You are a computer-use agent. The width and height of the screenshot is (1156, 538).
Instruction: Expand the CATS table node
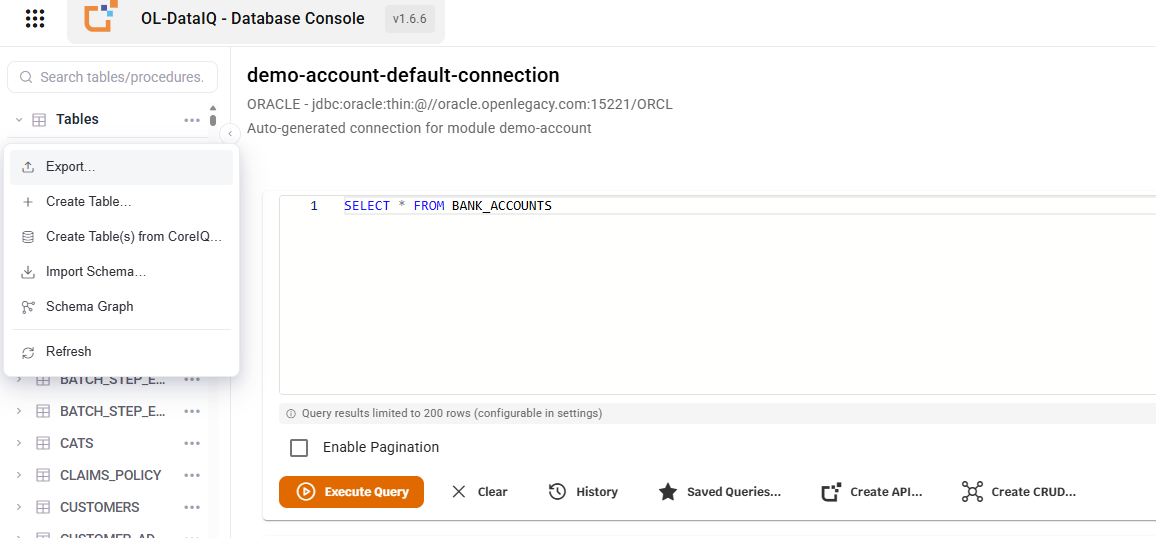(20, 444)
